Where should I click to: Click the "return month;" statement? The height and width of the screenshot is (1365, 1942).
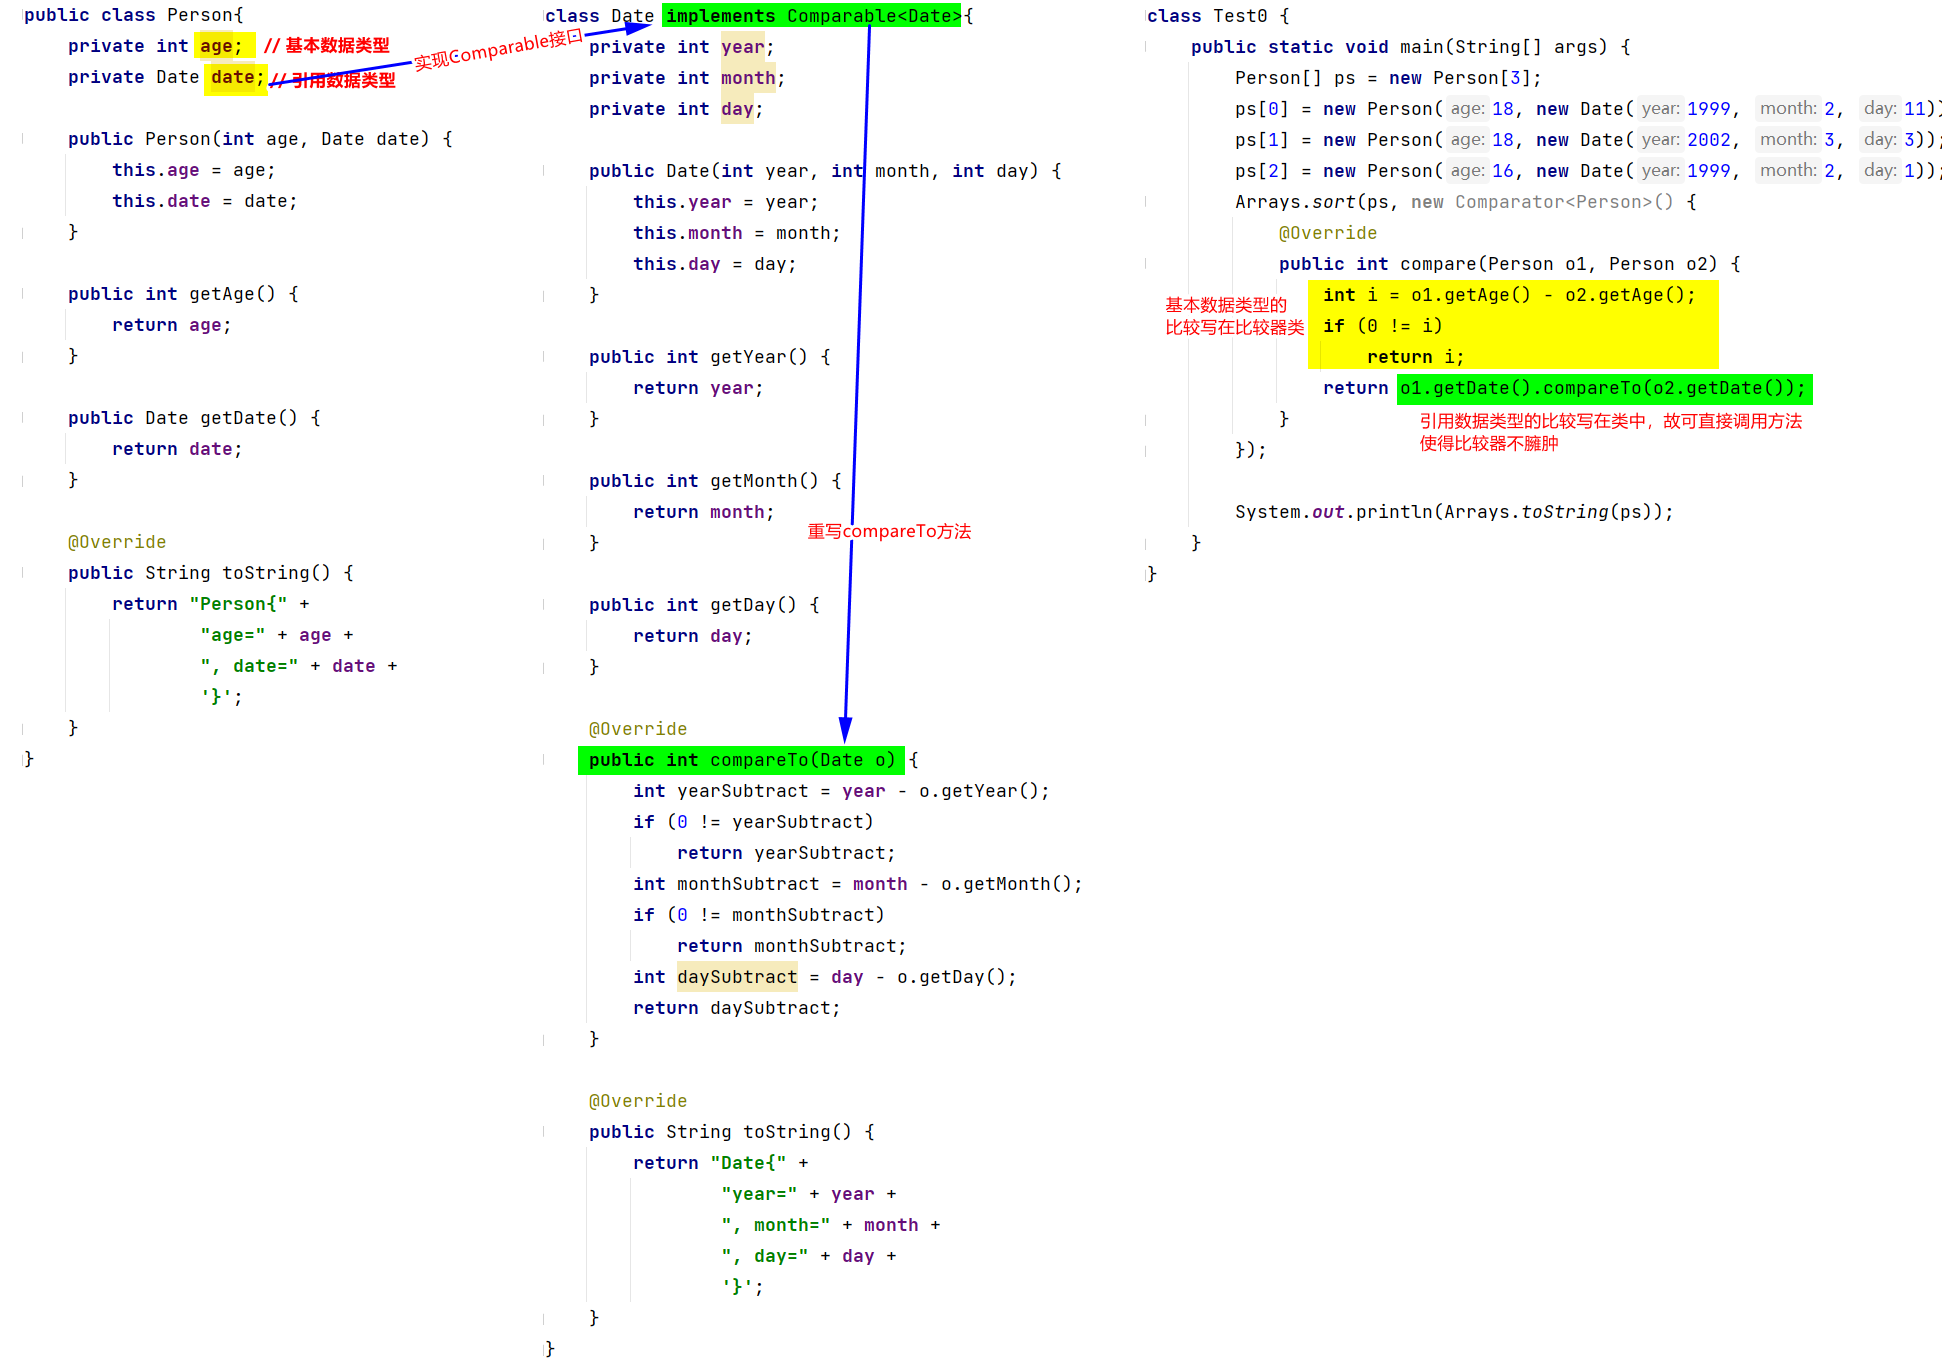click(703, 512)
